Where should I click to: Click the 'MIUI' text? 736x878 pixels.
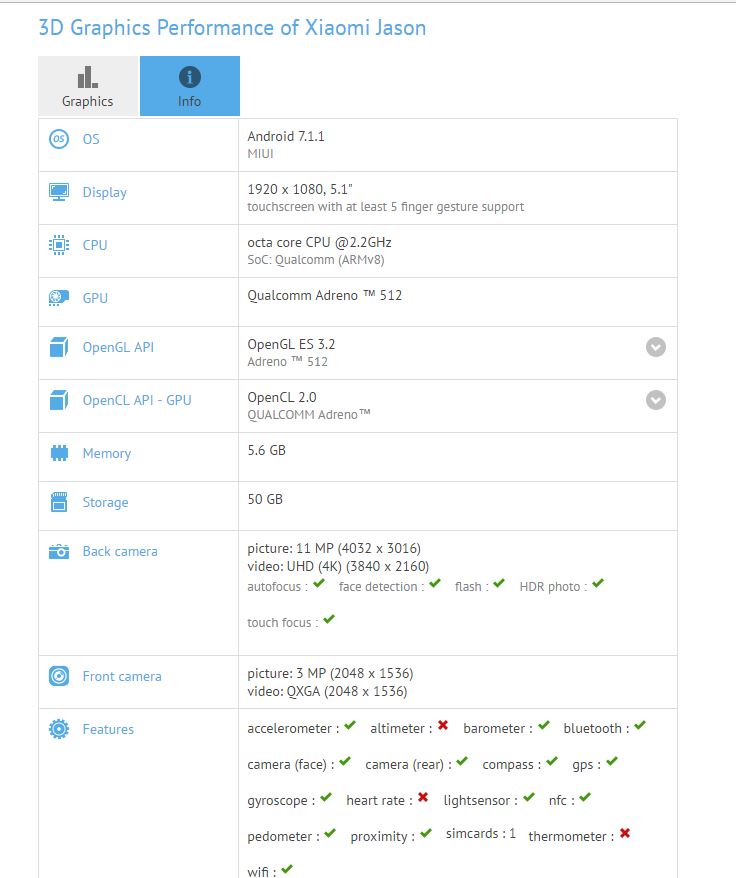click(x=260, y=154)
